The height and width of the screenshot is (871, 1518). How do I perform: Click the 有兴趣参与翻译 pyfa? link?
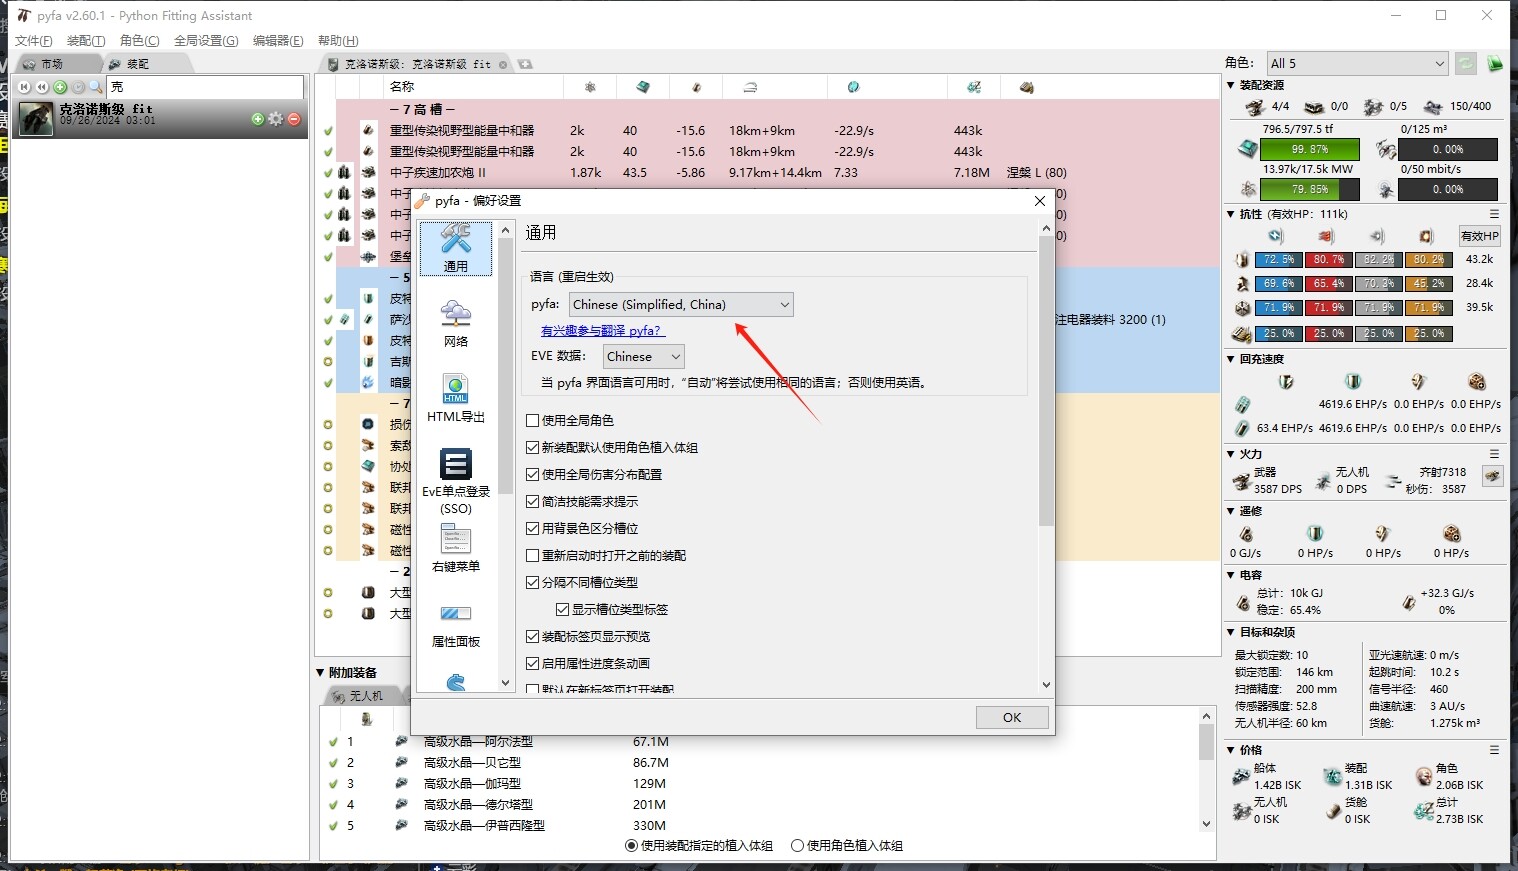coord(601,331)
